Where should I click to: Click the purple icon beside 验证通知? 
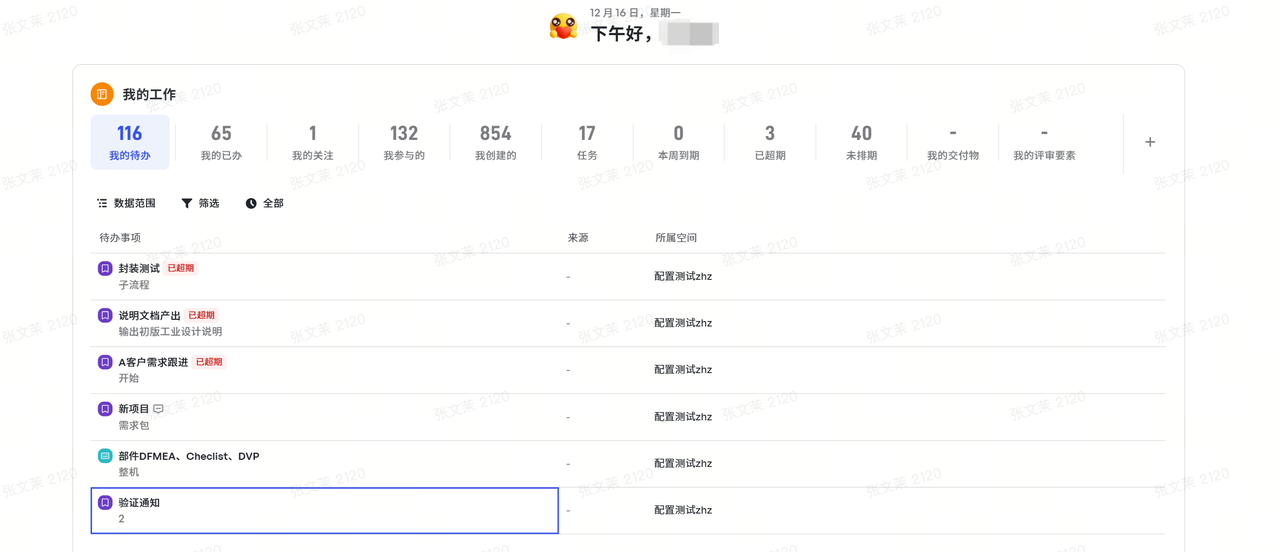click(x=105, y=503)
